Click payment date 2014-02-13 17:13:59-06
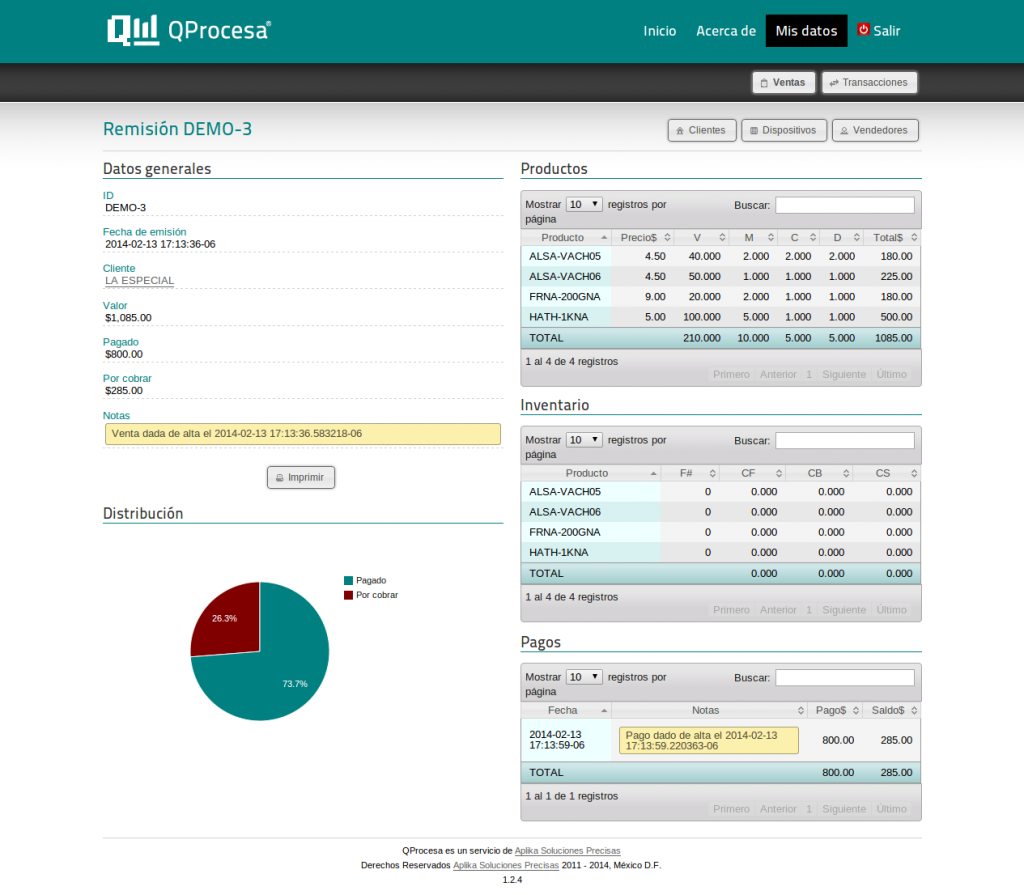Screen dimensions: 1024x895 pos(557,740)
